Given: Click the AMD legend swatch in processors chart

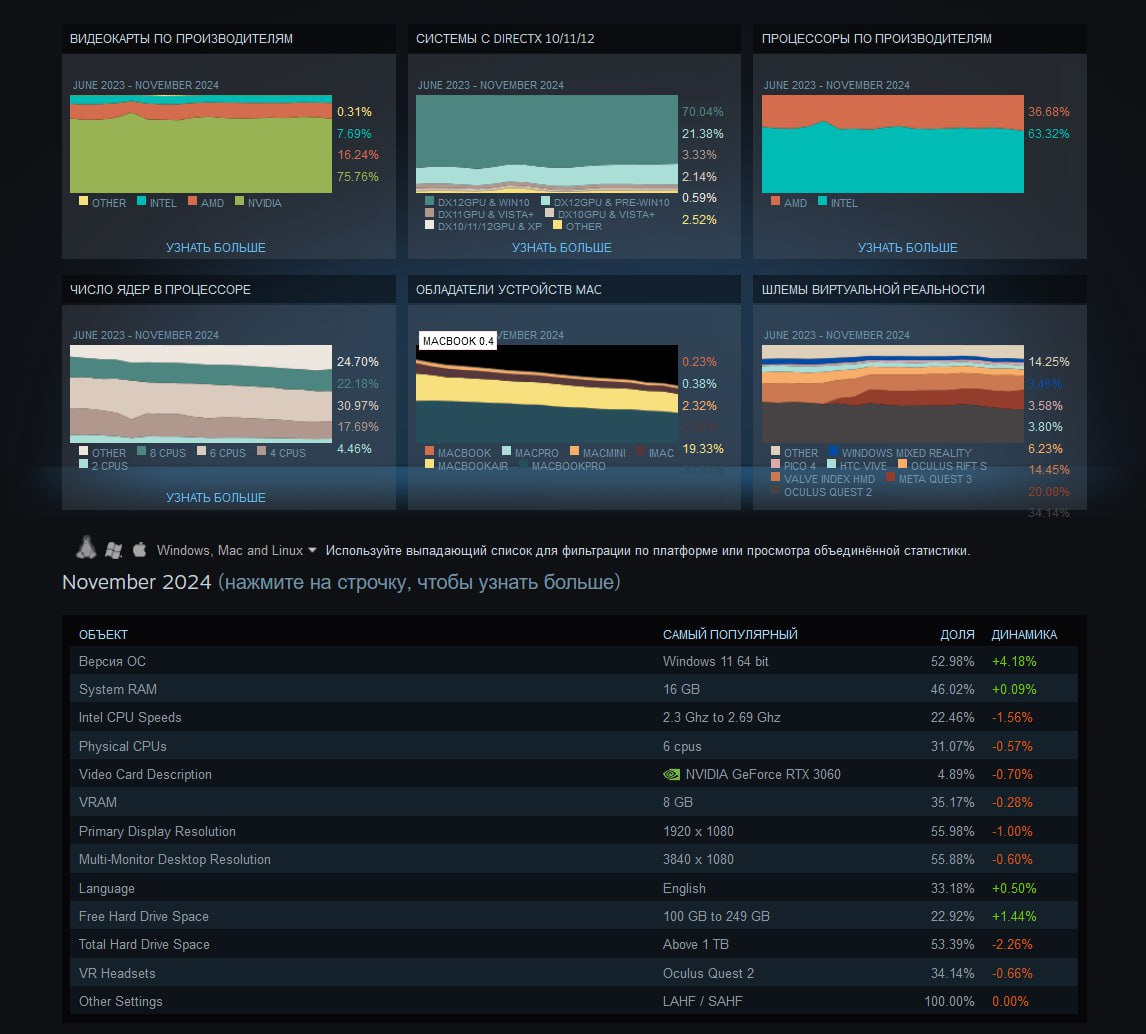Looking at the screenshot, I should click(x=775, y=201).
